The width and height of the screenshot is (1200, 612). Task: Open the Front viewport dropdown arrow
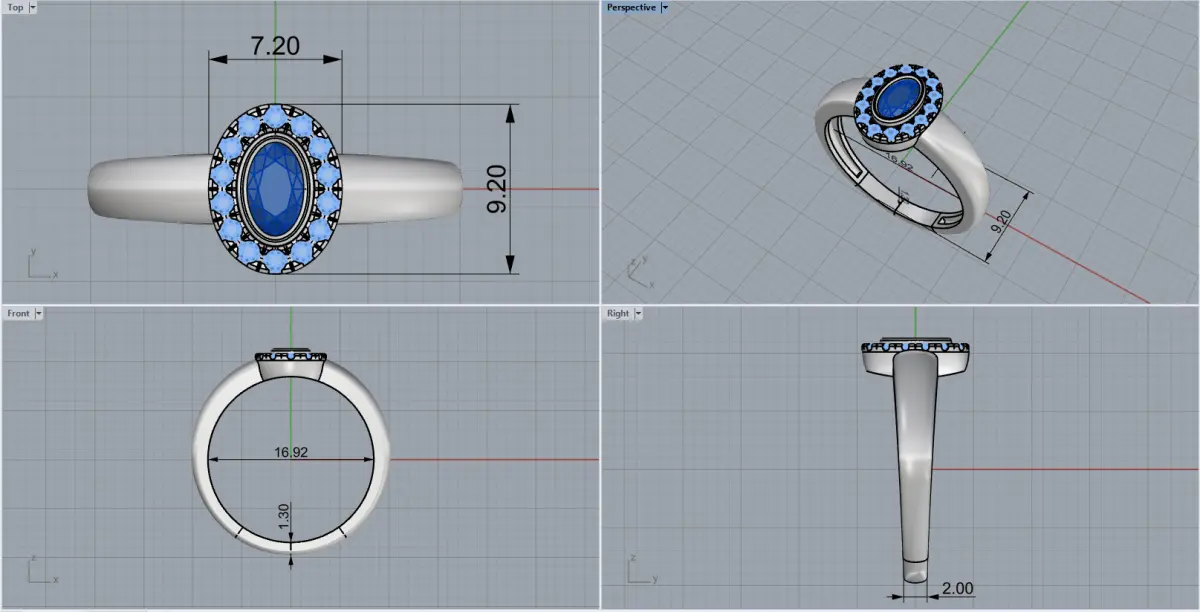pyautogui.click(x=39, y=313)
